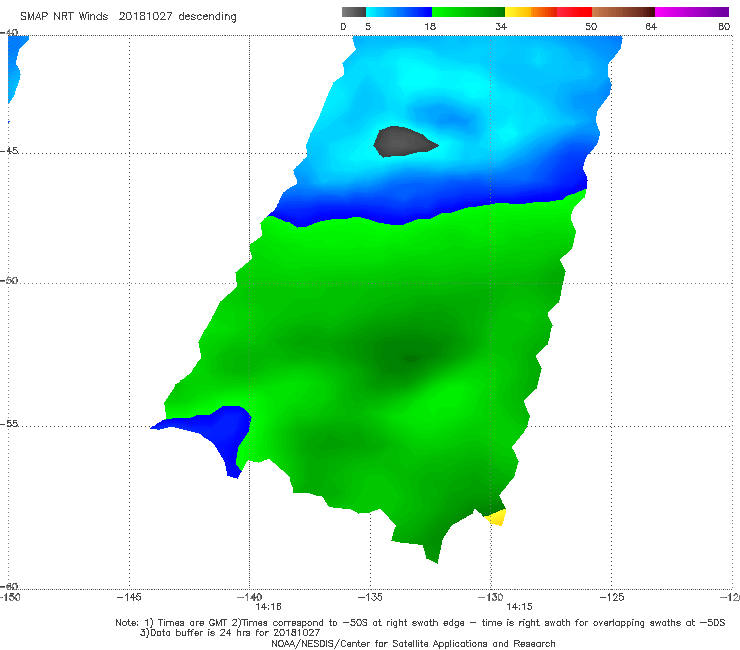Image resolution: width=740 pixels, height=650 pixels.
Task: Select the green color bar segment
Action: coord(468,12)
